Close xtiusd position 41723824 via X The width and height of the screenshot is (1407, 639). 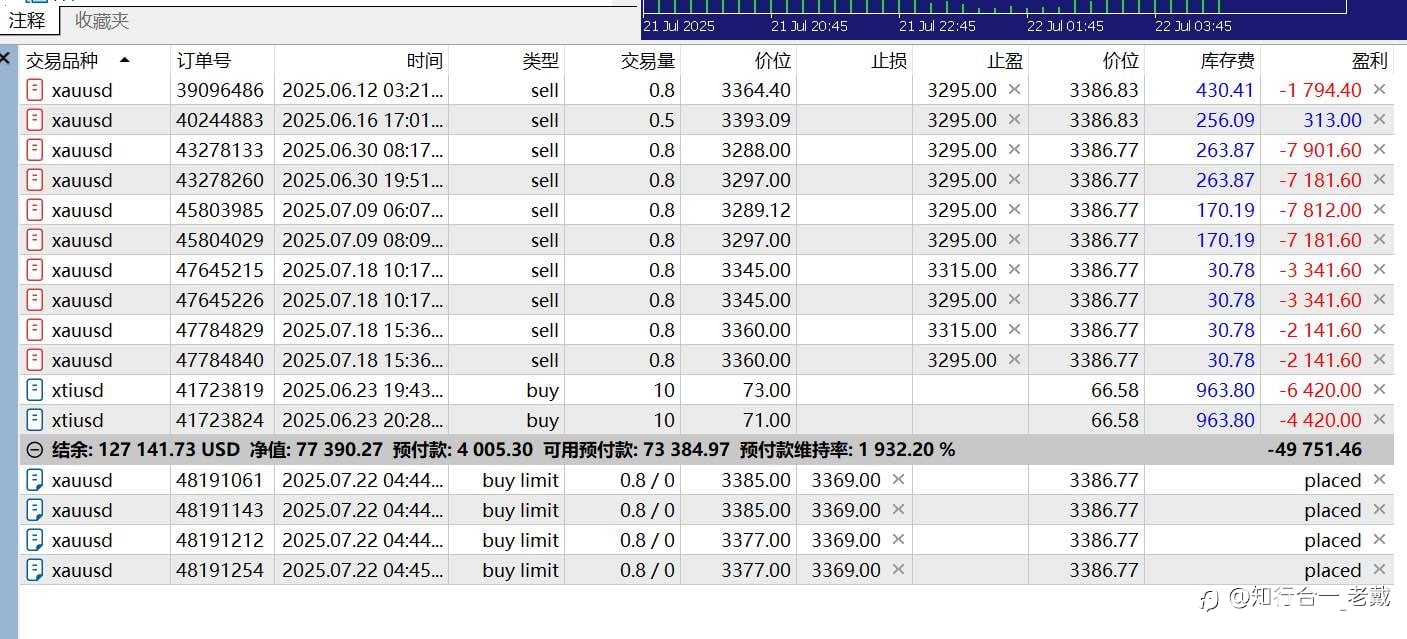point(1379,420)
